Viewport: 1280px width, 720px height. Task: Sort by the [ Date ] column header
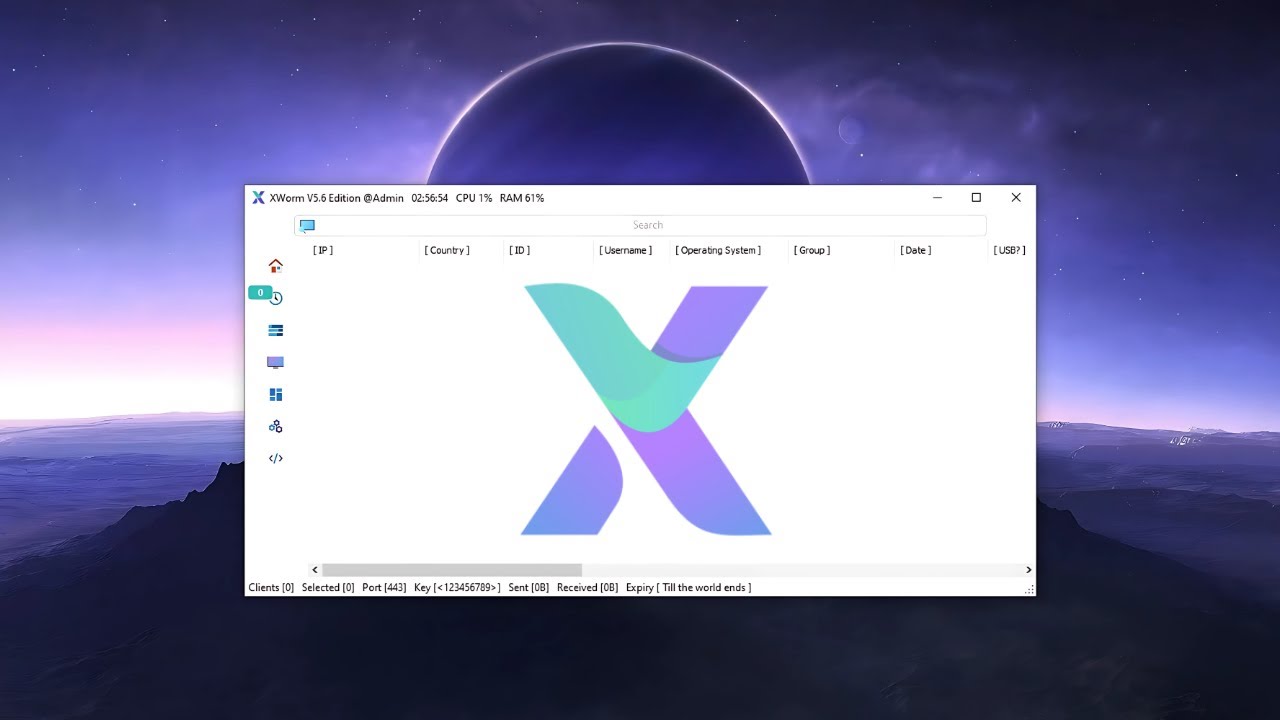coord(915,250)
